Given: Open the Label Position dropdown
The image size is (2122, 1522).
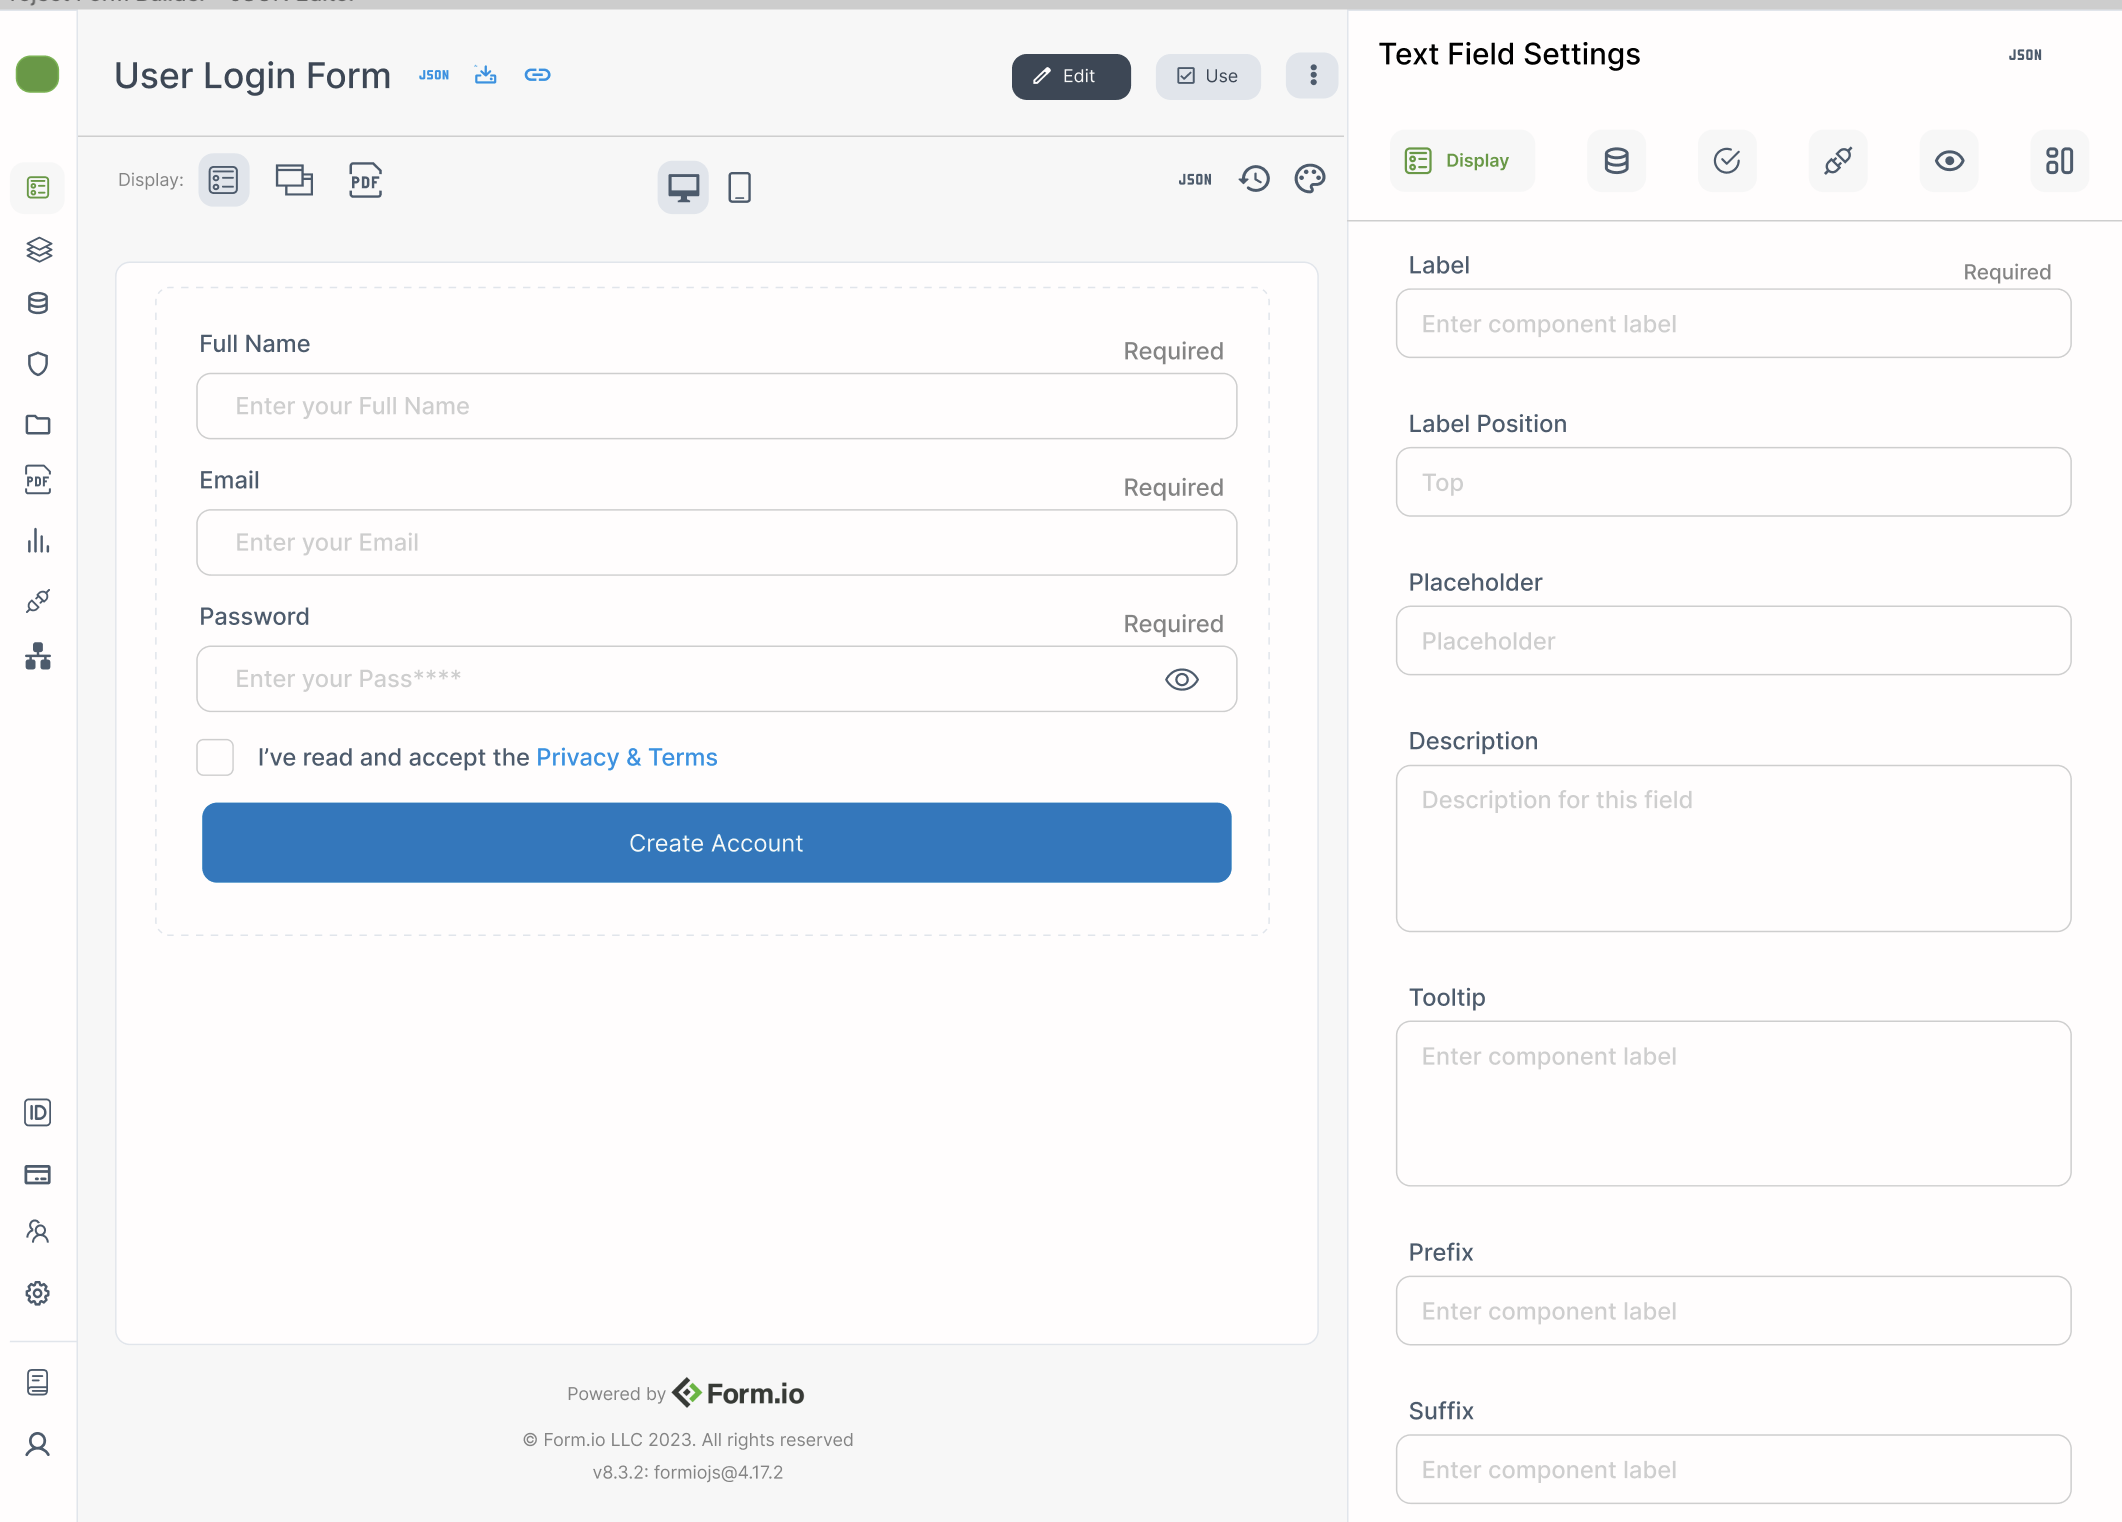Looking at the screenshot, I should click(x=1732, y=482).
